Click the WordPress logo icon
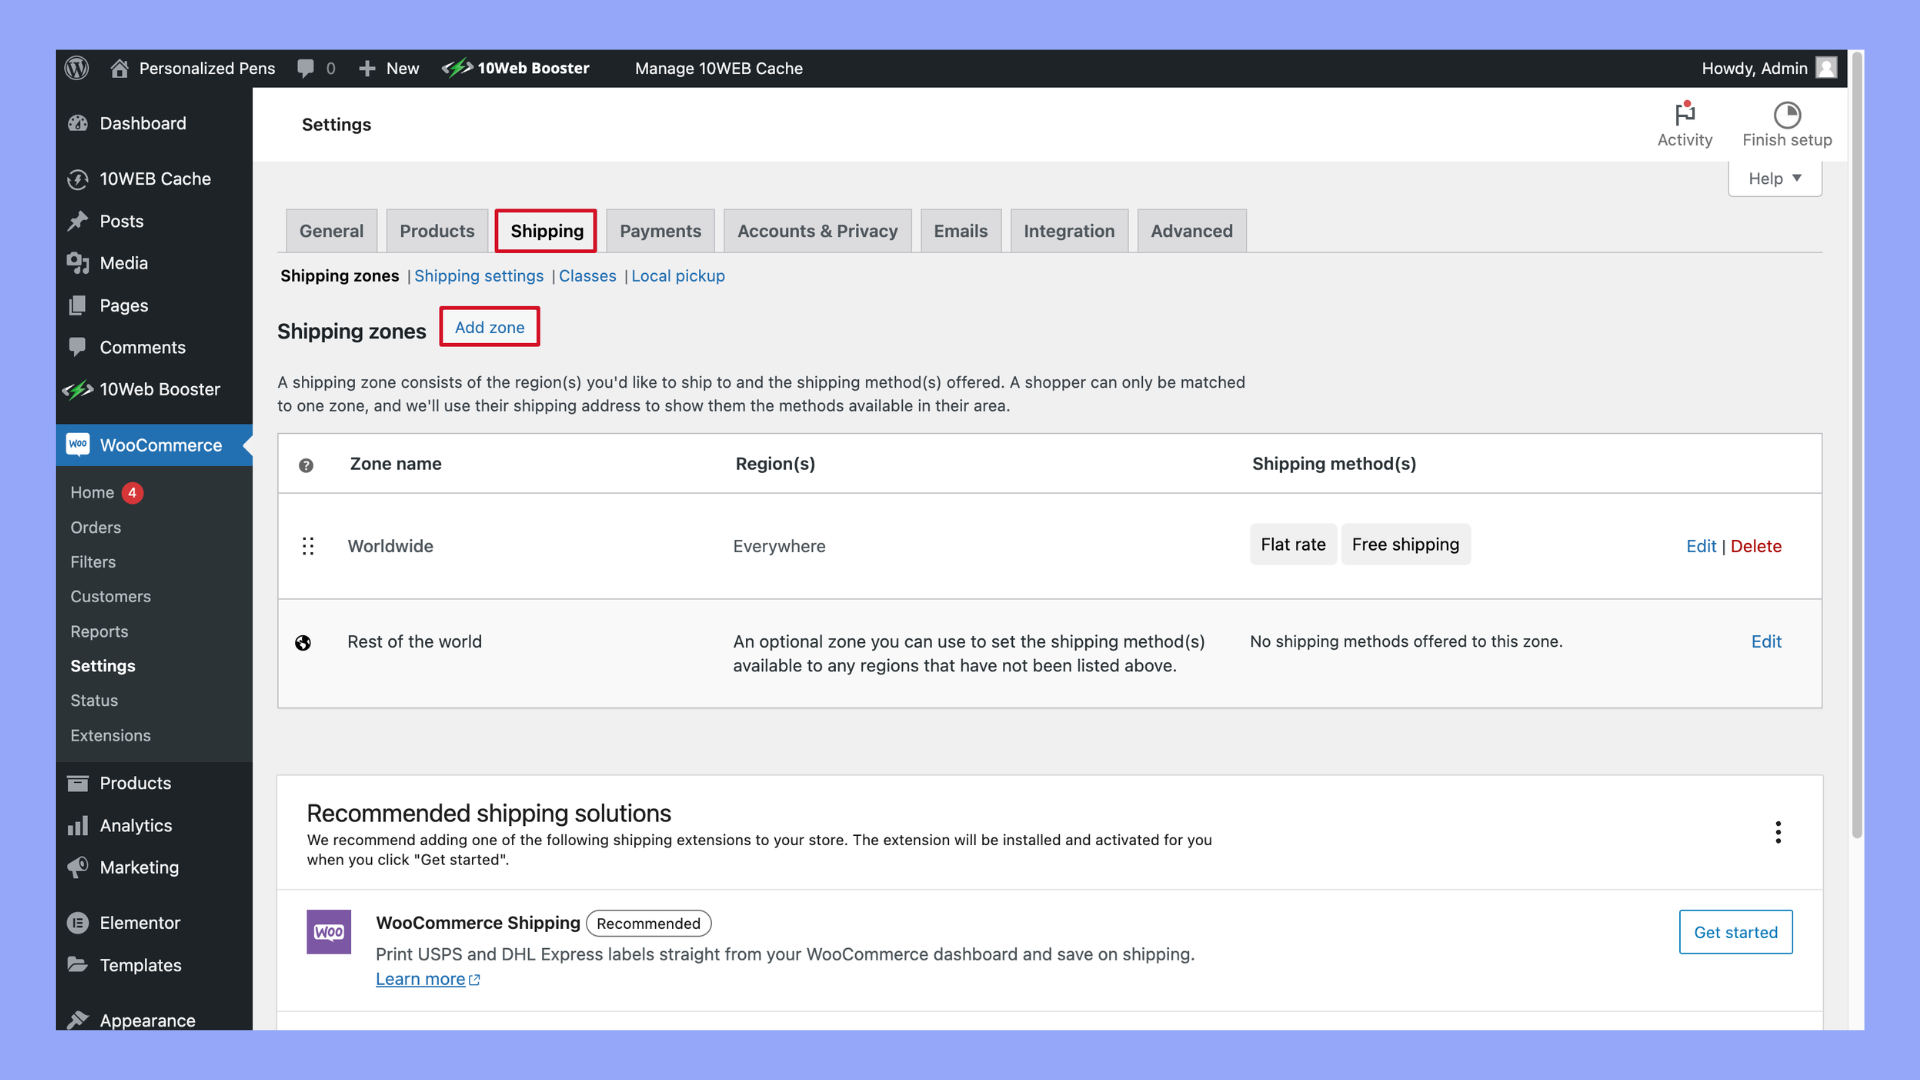The image size is (1920, 1080). pyautogui.click(x=77, y=68)
